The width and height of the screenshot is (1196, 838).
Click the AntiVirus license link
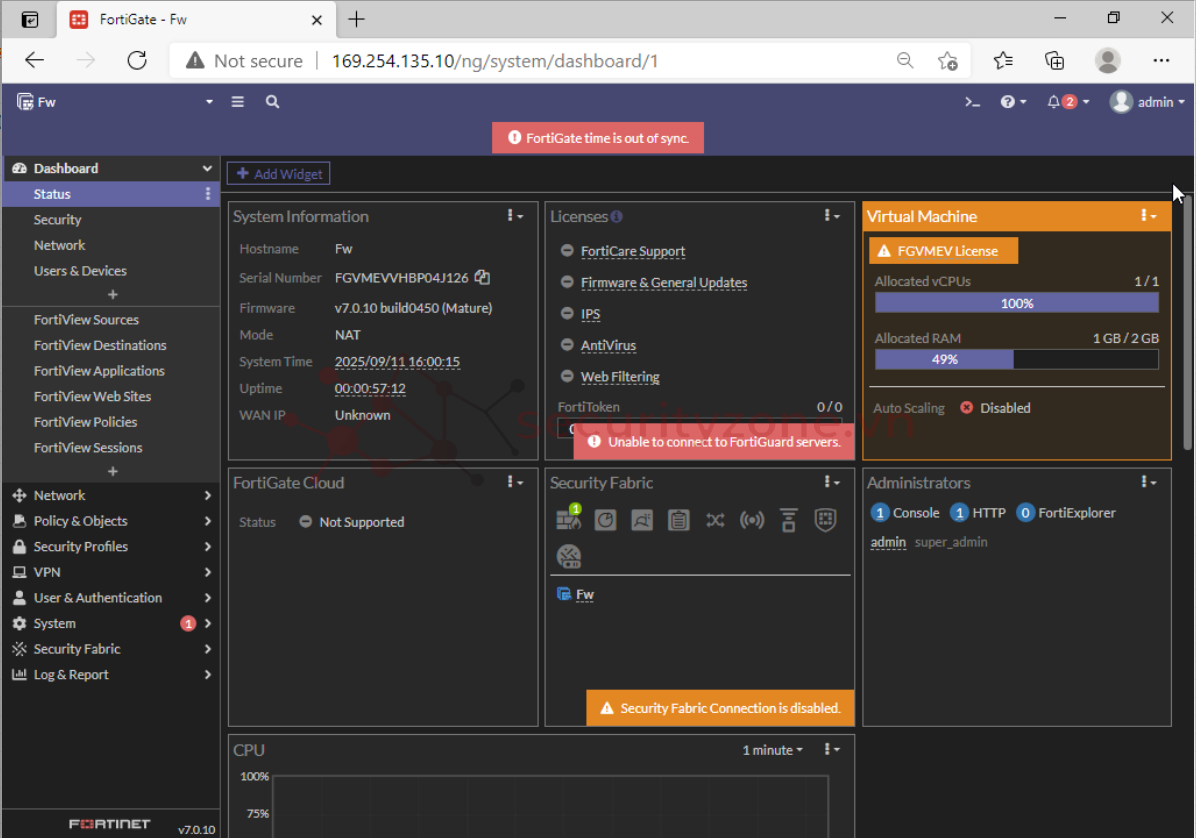click(x=608, y=345)
